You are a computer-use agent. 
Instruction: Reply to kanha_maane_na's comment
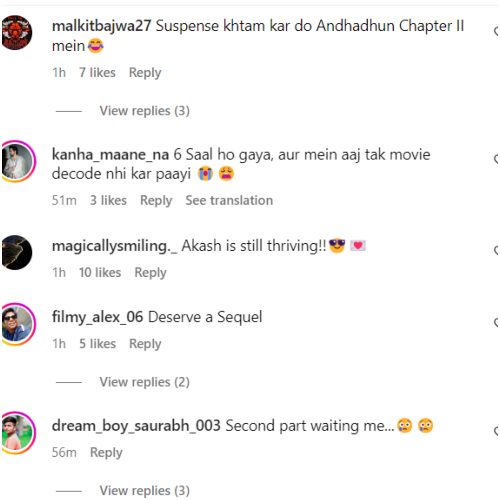pos(156,201)
